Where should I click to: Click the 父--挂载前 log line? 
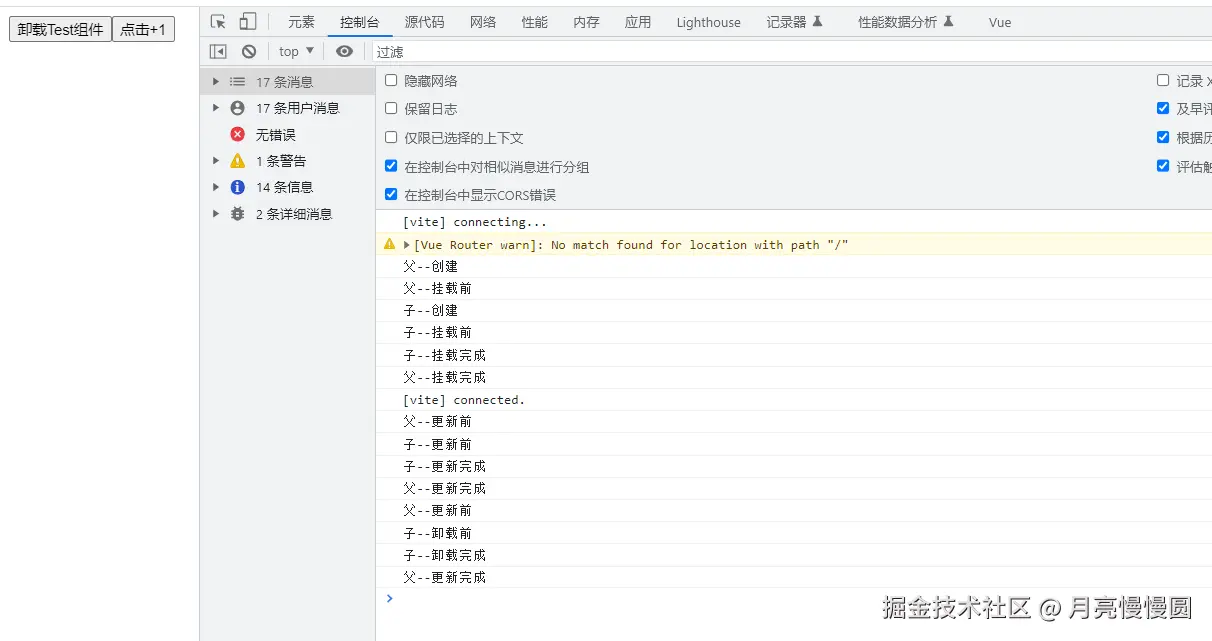pos(794,288)
